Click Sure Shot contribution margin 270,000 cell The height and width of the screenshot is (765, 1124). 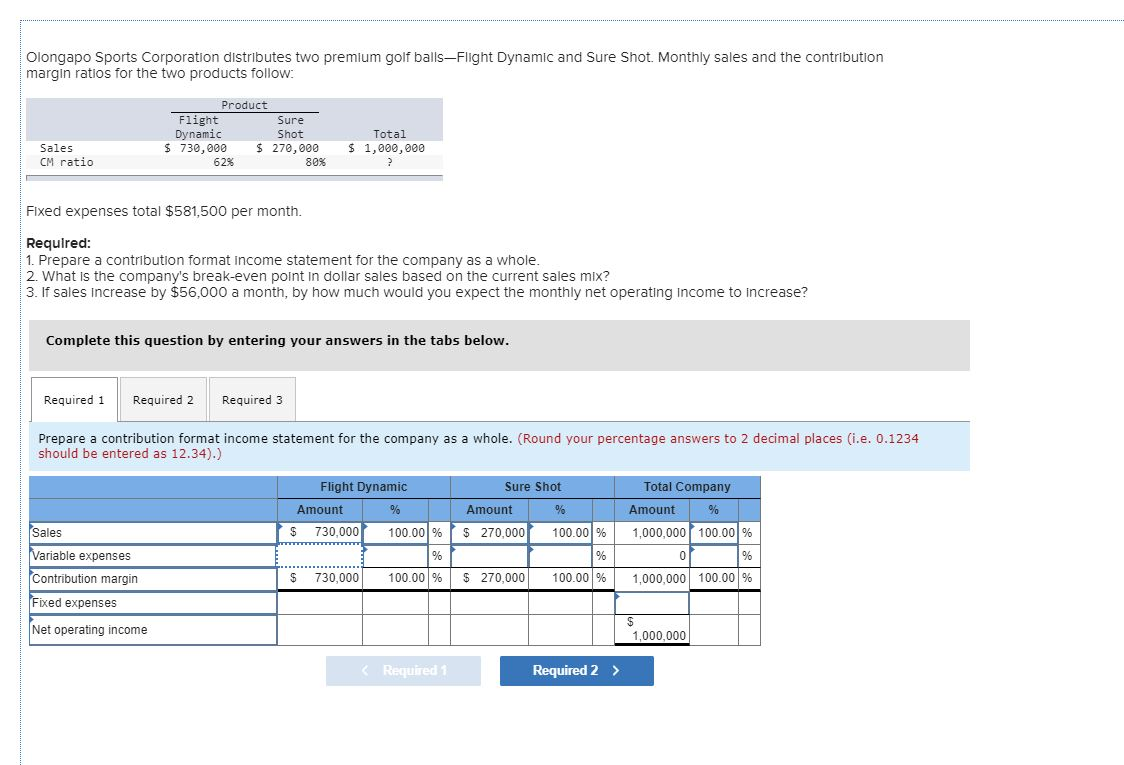(x=490, y=579)
